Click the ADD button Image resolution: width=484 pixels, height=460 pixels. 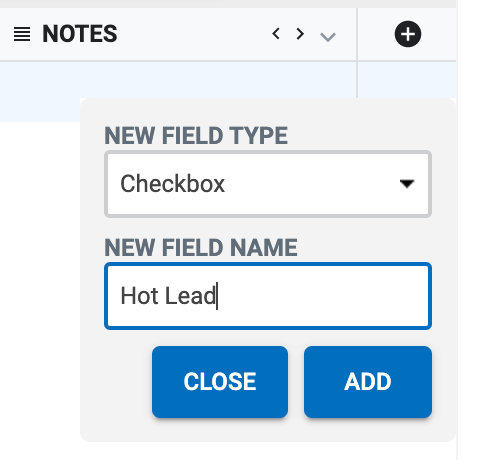[368, 382]
